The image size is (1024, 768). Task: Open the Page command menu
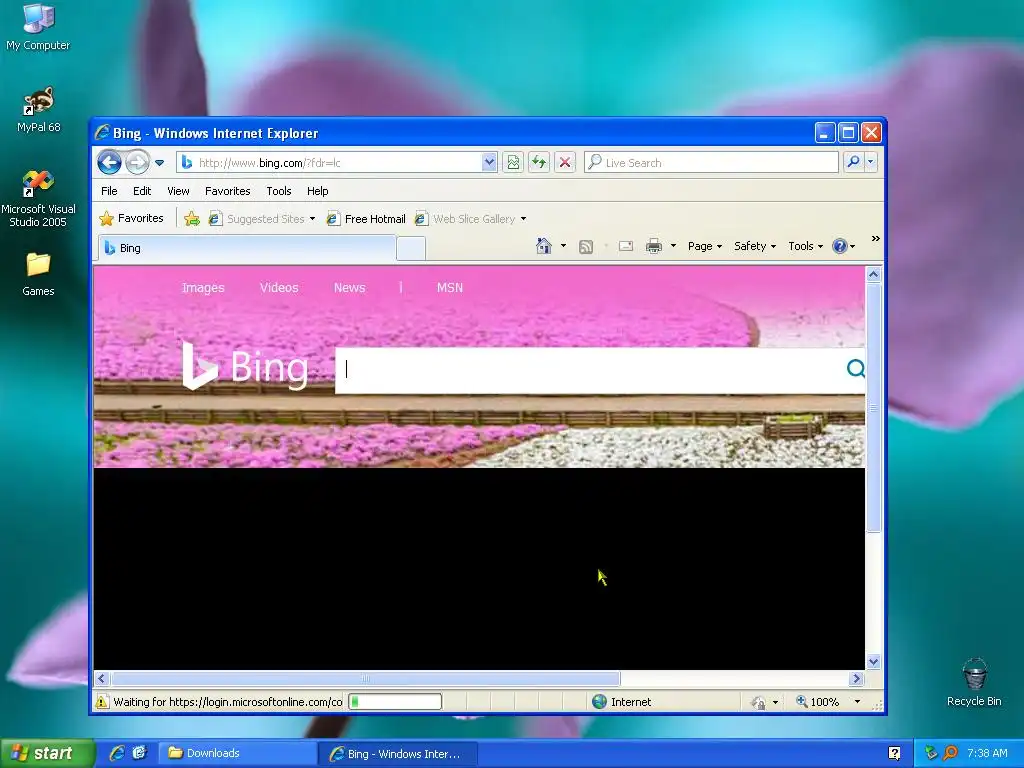[x=705, y=246]
